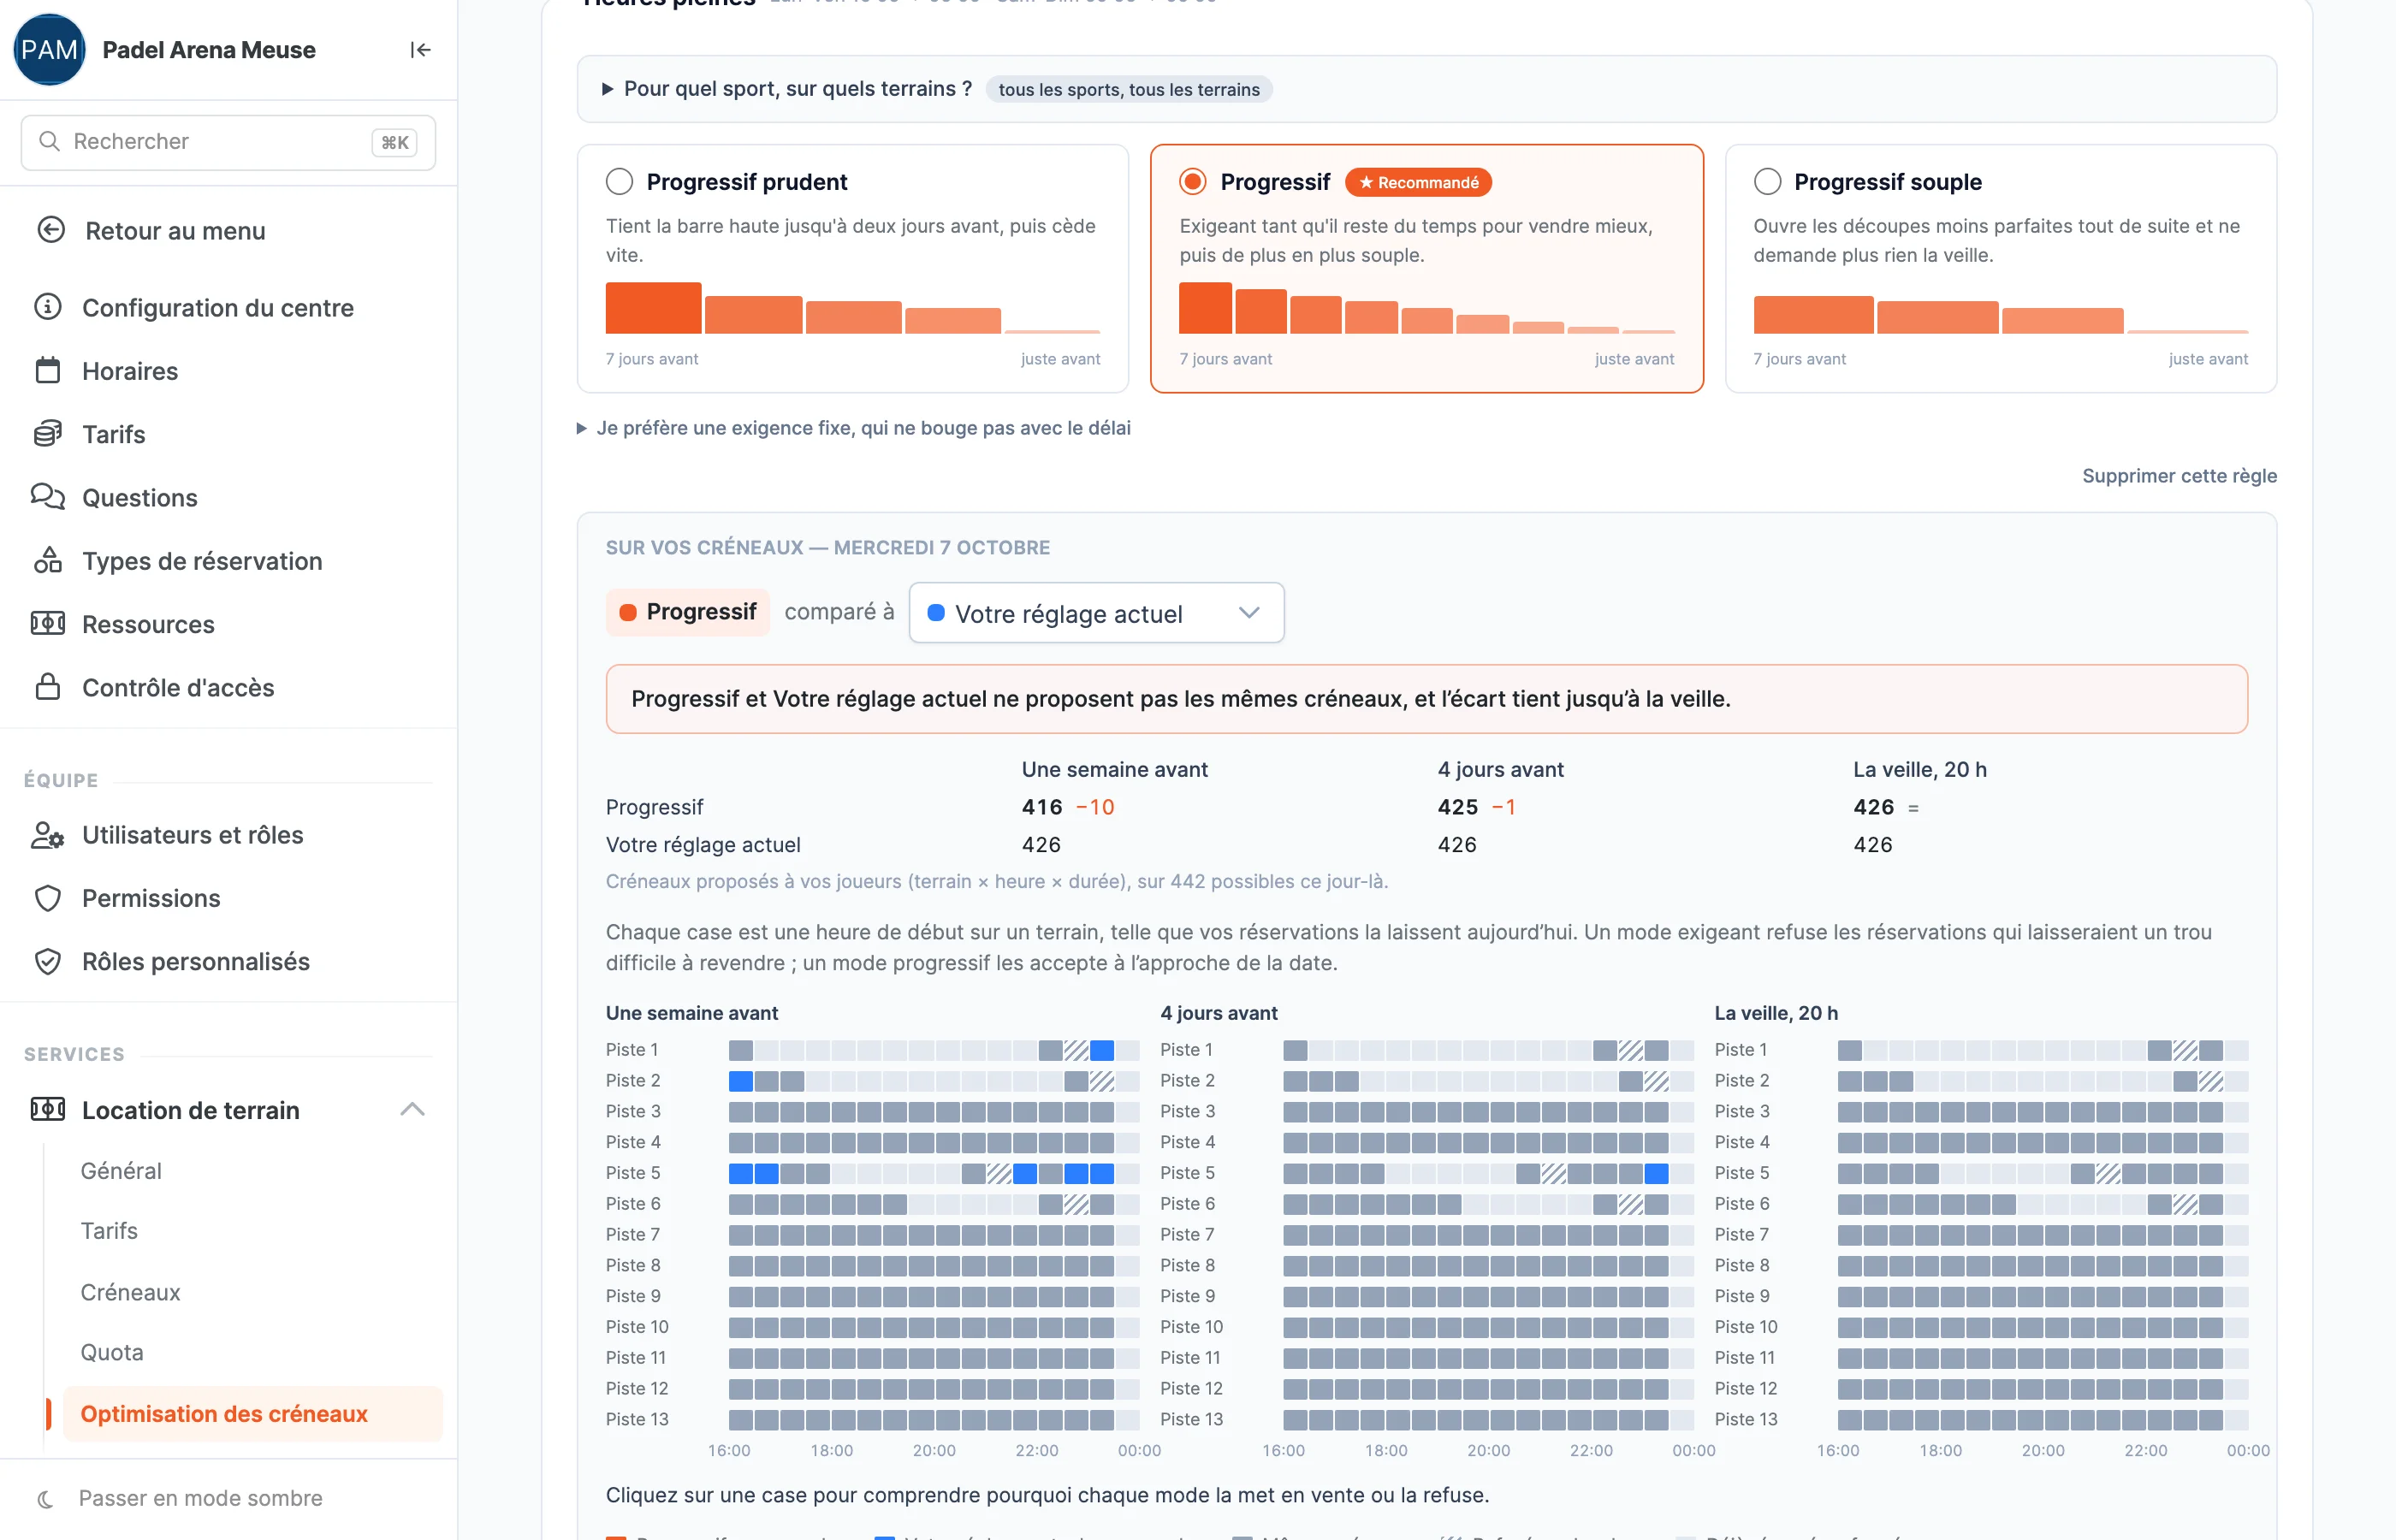This screenshot has height=1540, width=2396.
Task: Open the 'Votre réglage actuel' comparison dropdown
Action: point(1096,613)
